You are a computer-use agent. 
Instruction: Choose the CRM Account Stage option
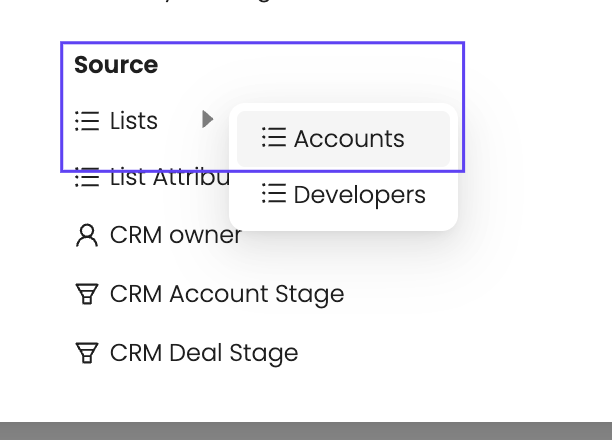click(x=226, y=294)
